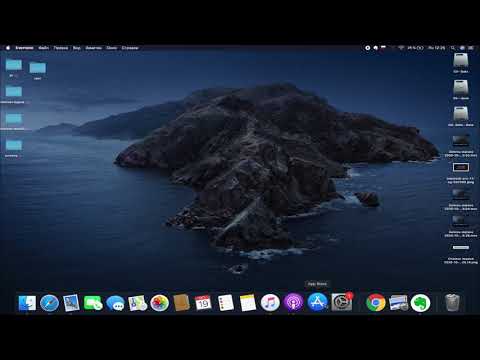The height and width of the screenshot is (360, 480).
Task: Launch FaceTime from the dock
Action: 93,303
